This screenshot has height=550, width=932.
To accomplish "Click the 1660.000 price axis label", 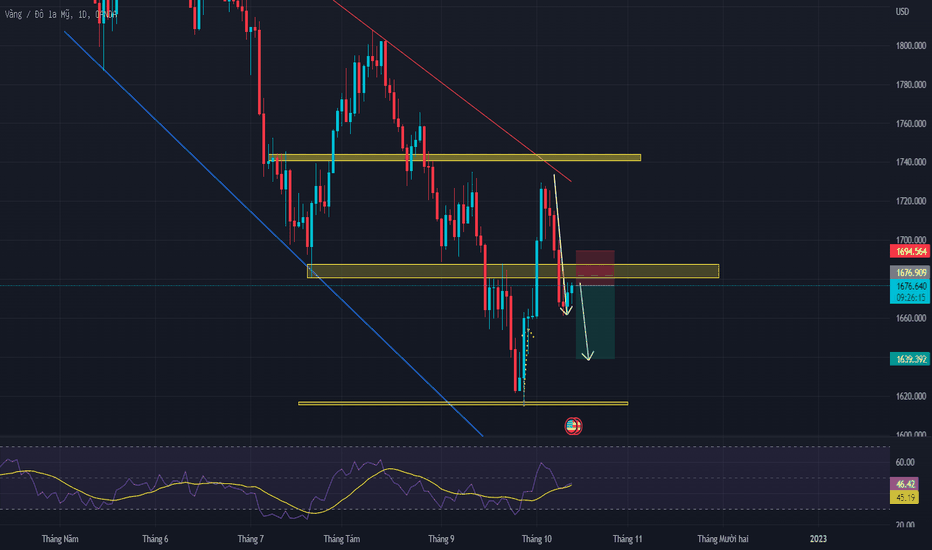I will click(911, 318).
